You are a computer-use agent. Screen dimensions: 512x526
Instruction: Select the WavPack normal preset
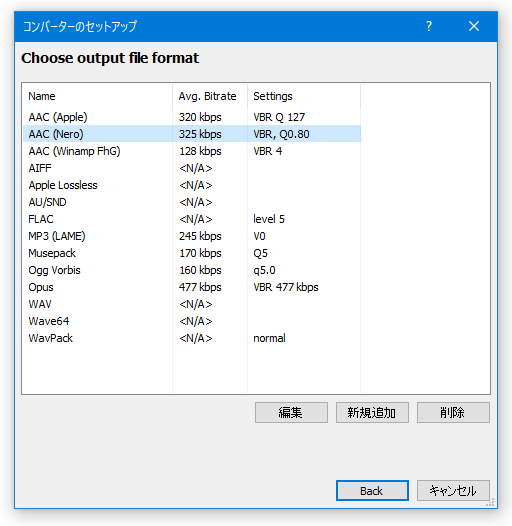(x=192, y=338)
